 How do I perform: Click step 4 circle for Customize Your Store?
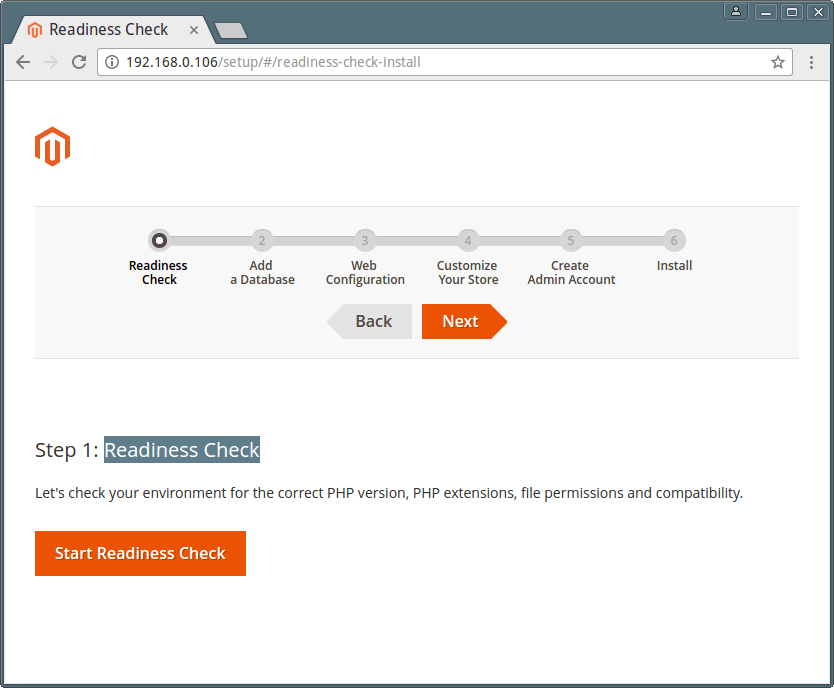pyautogui.click(x=468, y=240)
